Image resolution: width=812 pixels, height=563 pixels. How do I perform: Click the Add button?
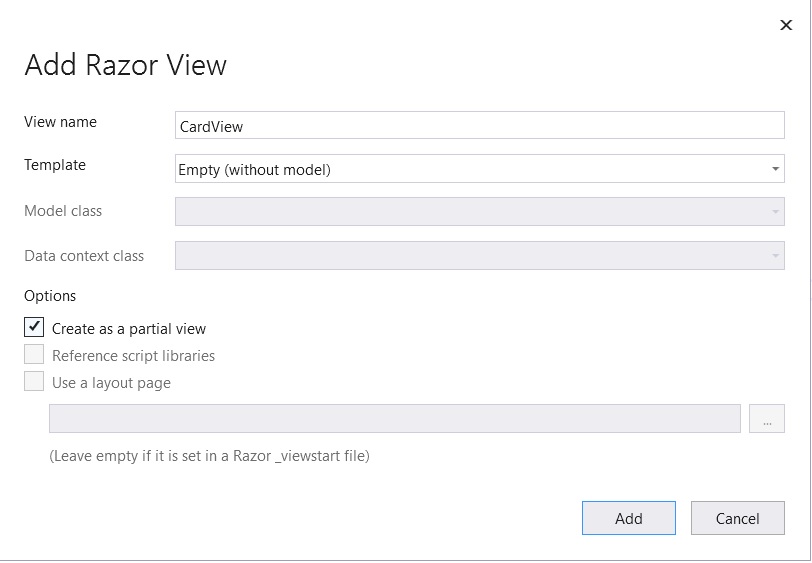click(629, 518)
